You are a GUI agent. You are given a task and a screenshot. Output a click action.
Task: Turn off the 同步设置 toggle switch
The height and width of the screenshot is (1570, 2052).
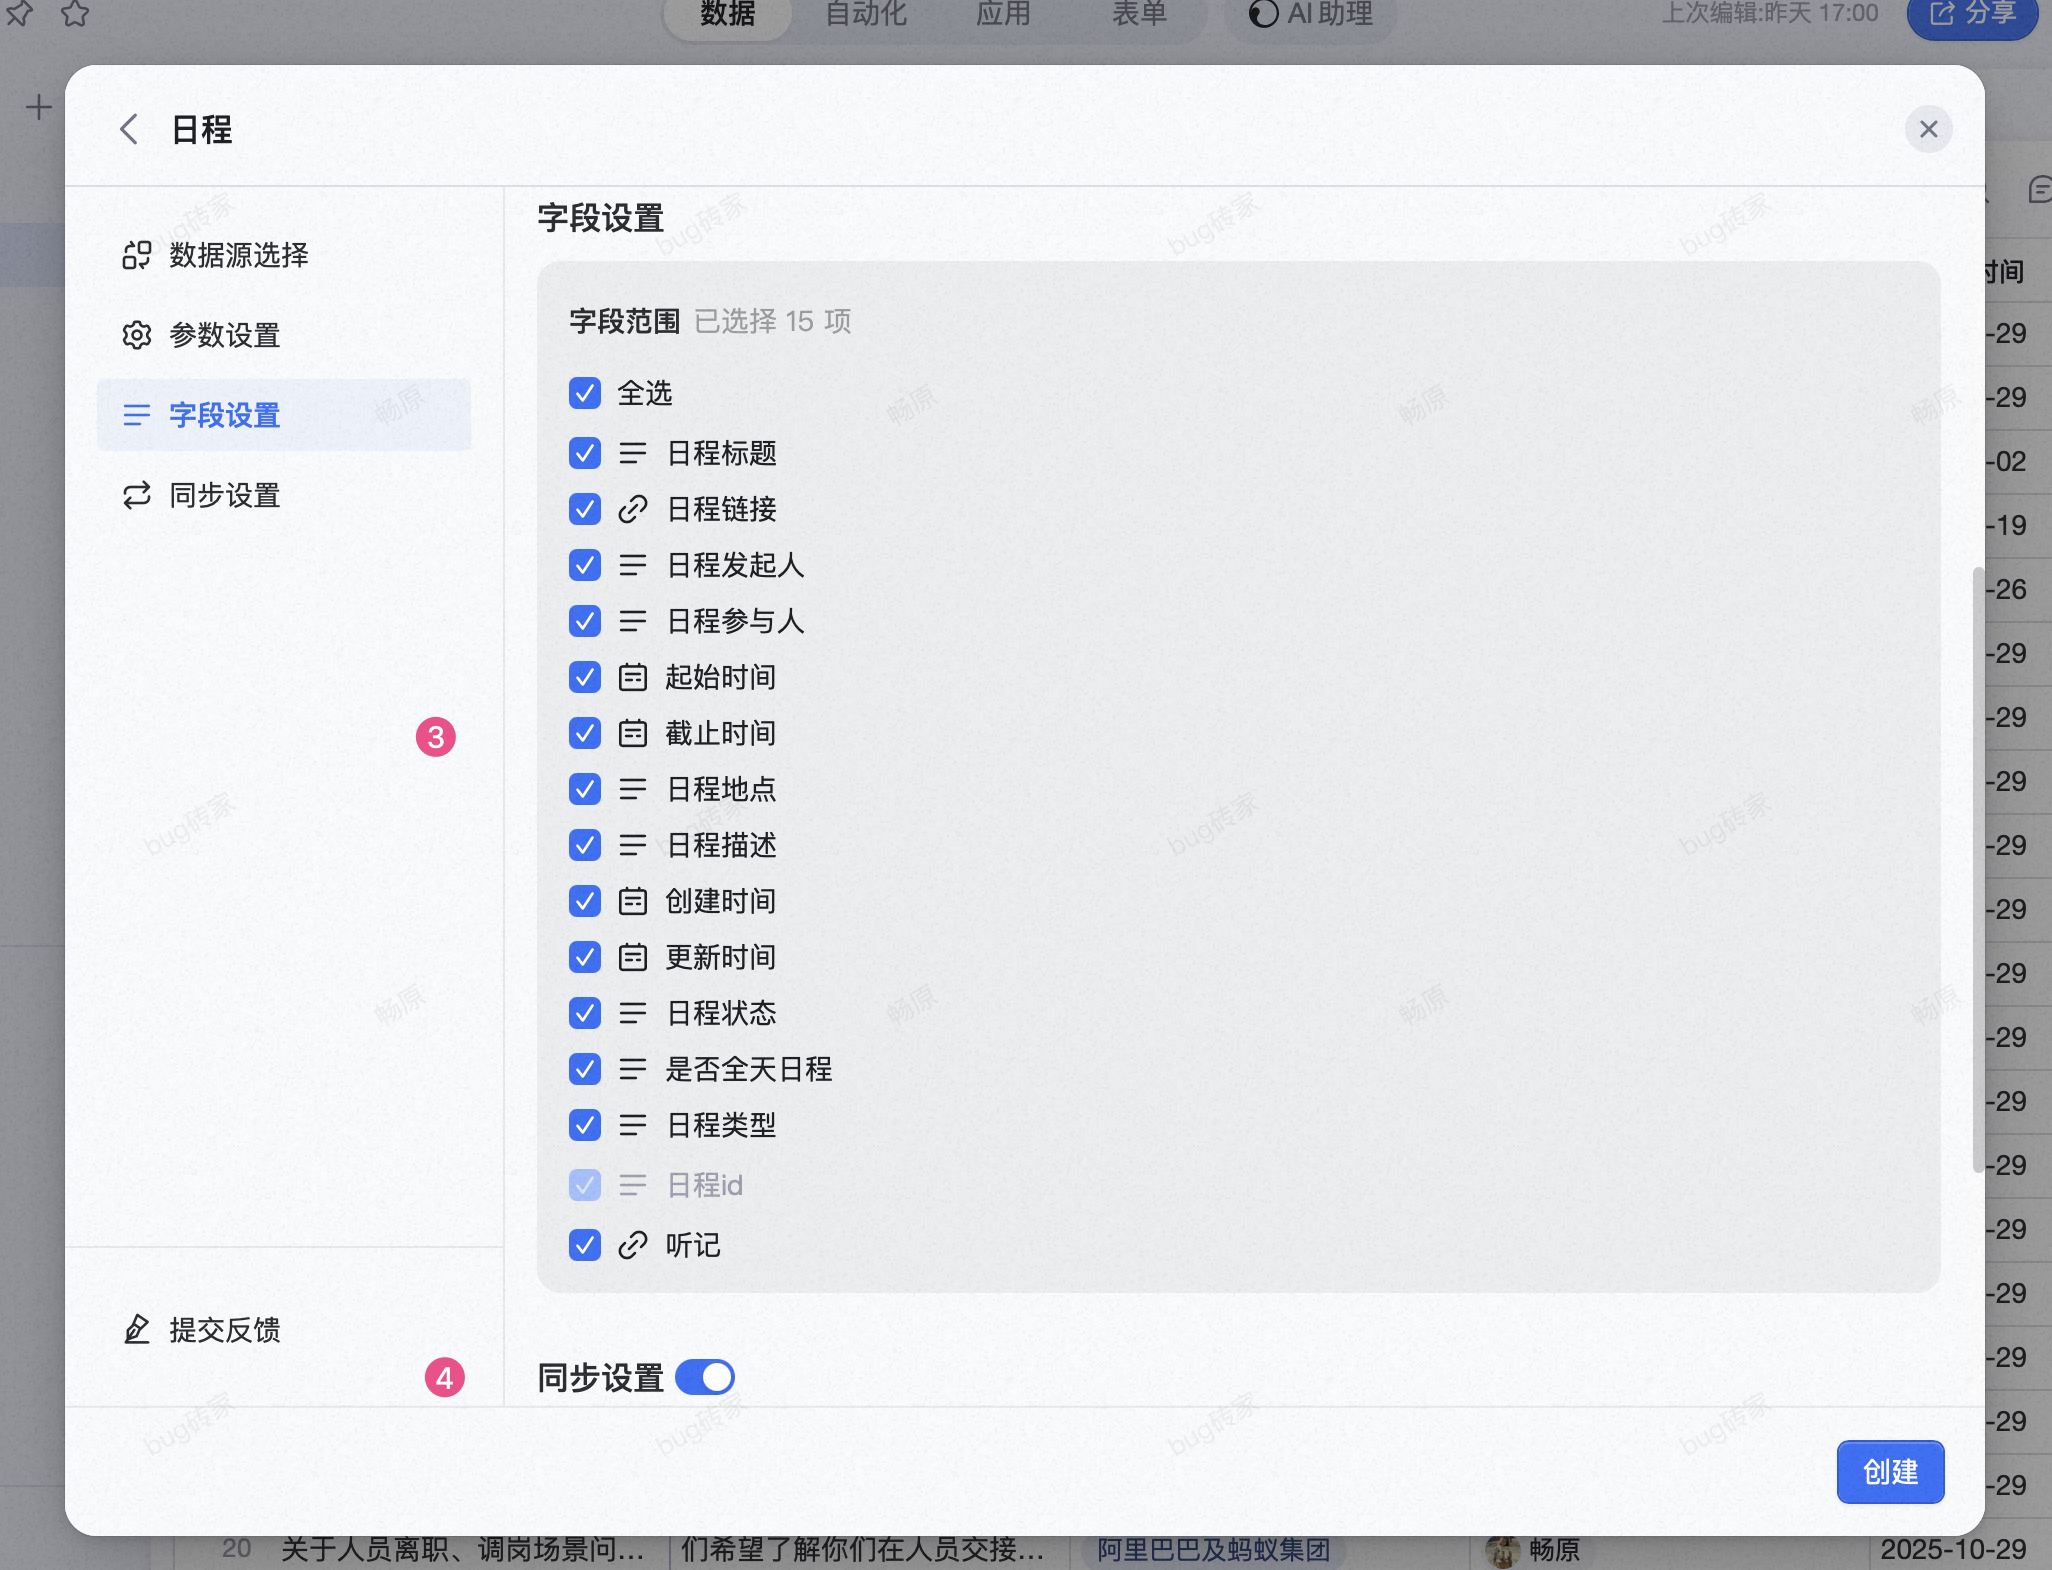click(x=705, y=1377)
